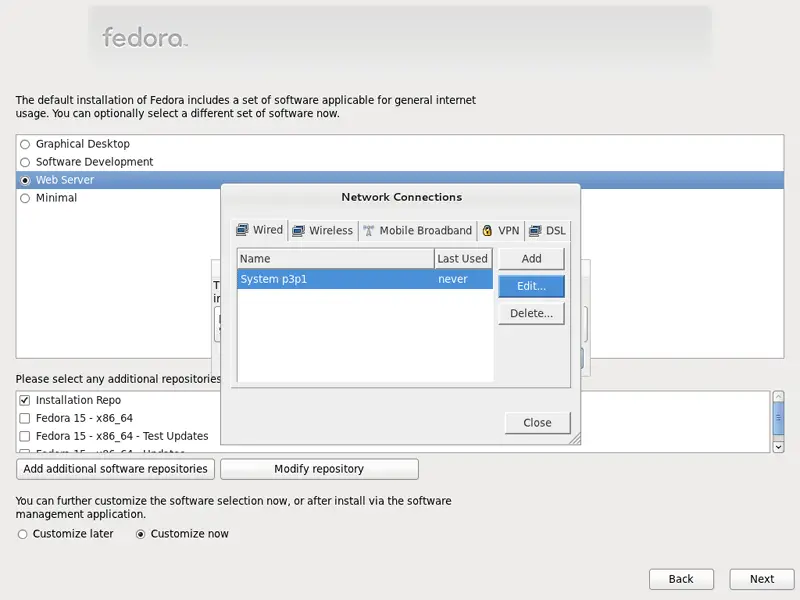The width and height of the screenshot is (800, 600).
Task: Choose Customize later option
Action: [22, 534]
